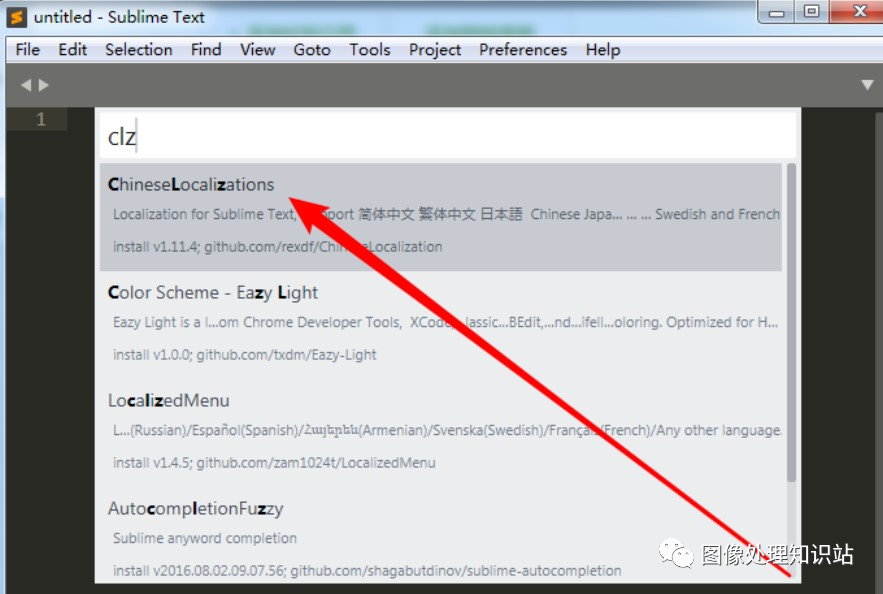This screenshot has height=594, width=883.
Task: Open the tab list dropdown arrow
Action: pyautogui.click(x=867, y=85)
